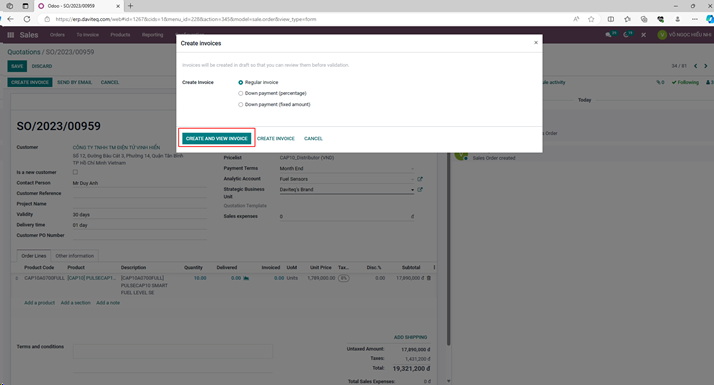Expand the Strategic Business Unit dropdown

[x=347, y=190]
